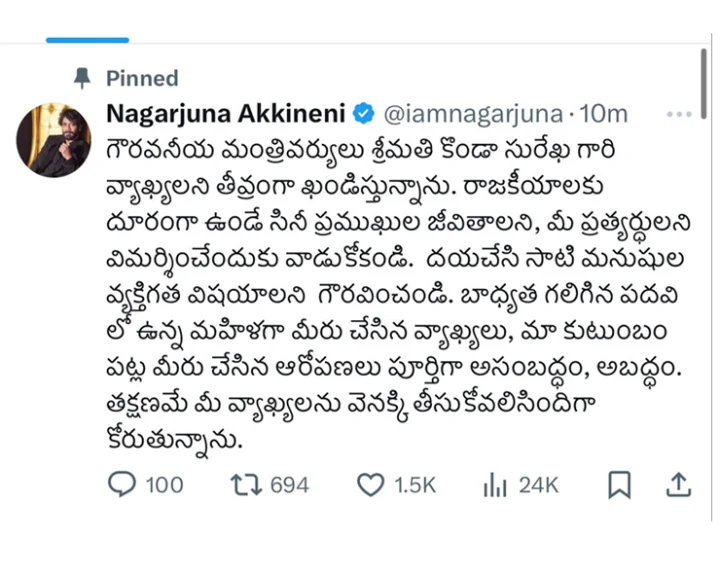Viewport: 720px width, 576px height.
Task: Click the 'Pinned' label
Action: (145, 78)
